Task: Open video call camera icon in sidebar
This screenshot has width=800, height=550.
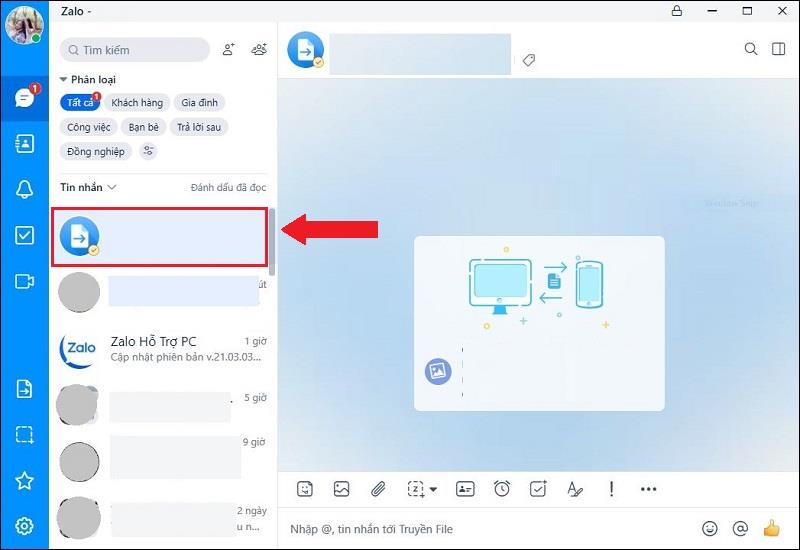Action: pos(24,281)
